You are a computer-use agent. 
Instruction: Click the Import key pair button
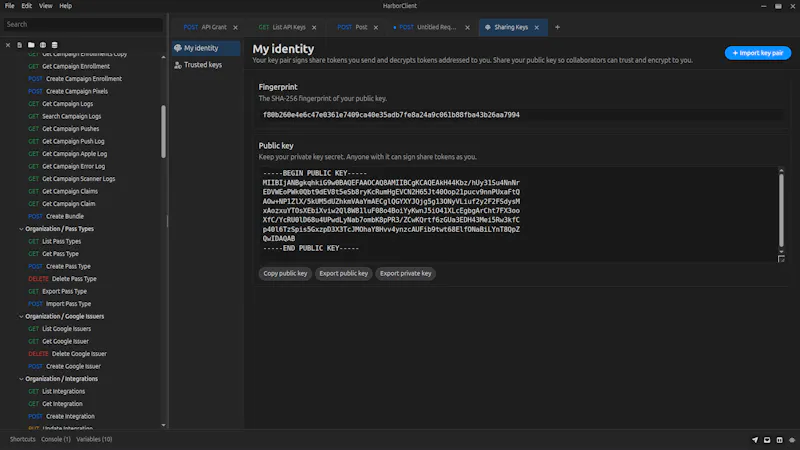pos(758,53)
